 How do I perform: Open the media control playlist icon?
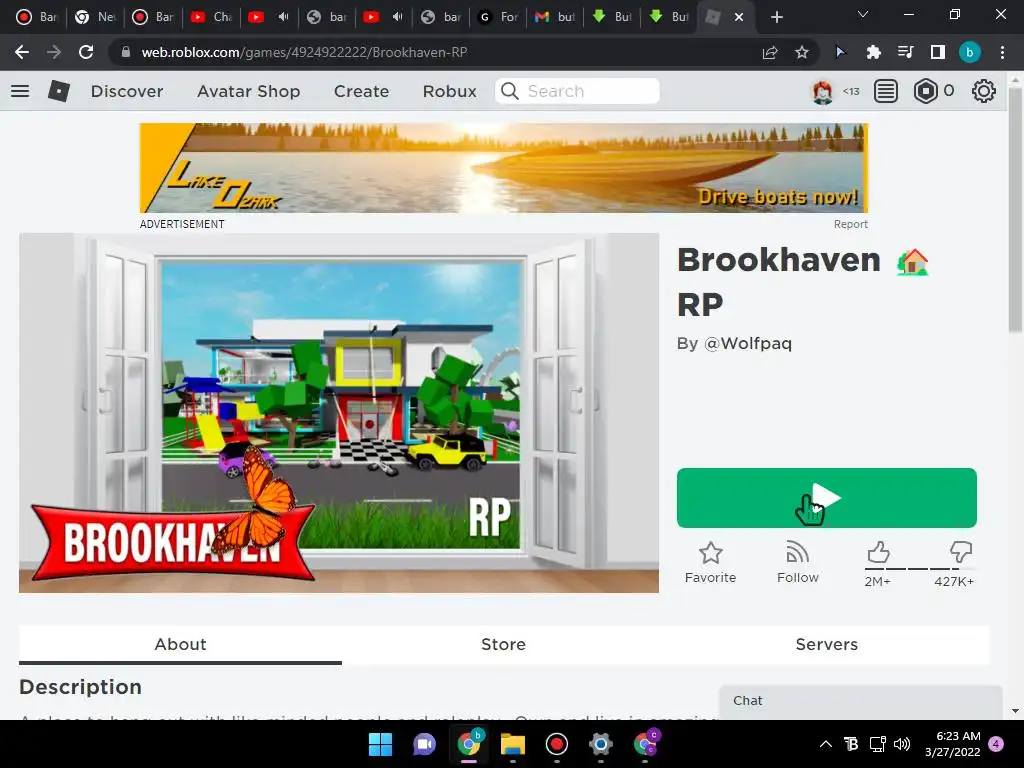pyautogui.click(x=905, y=52)
